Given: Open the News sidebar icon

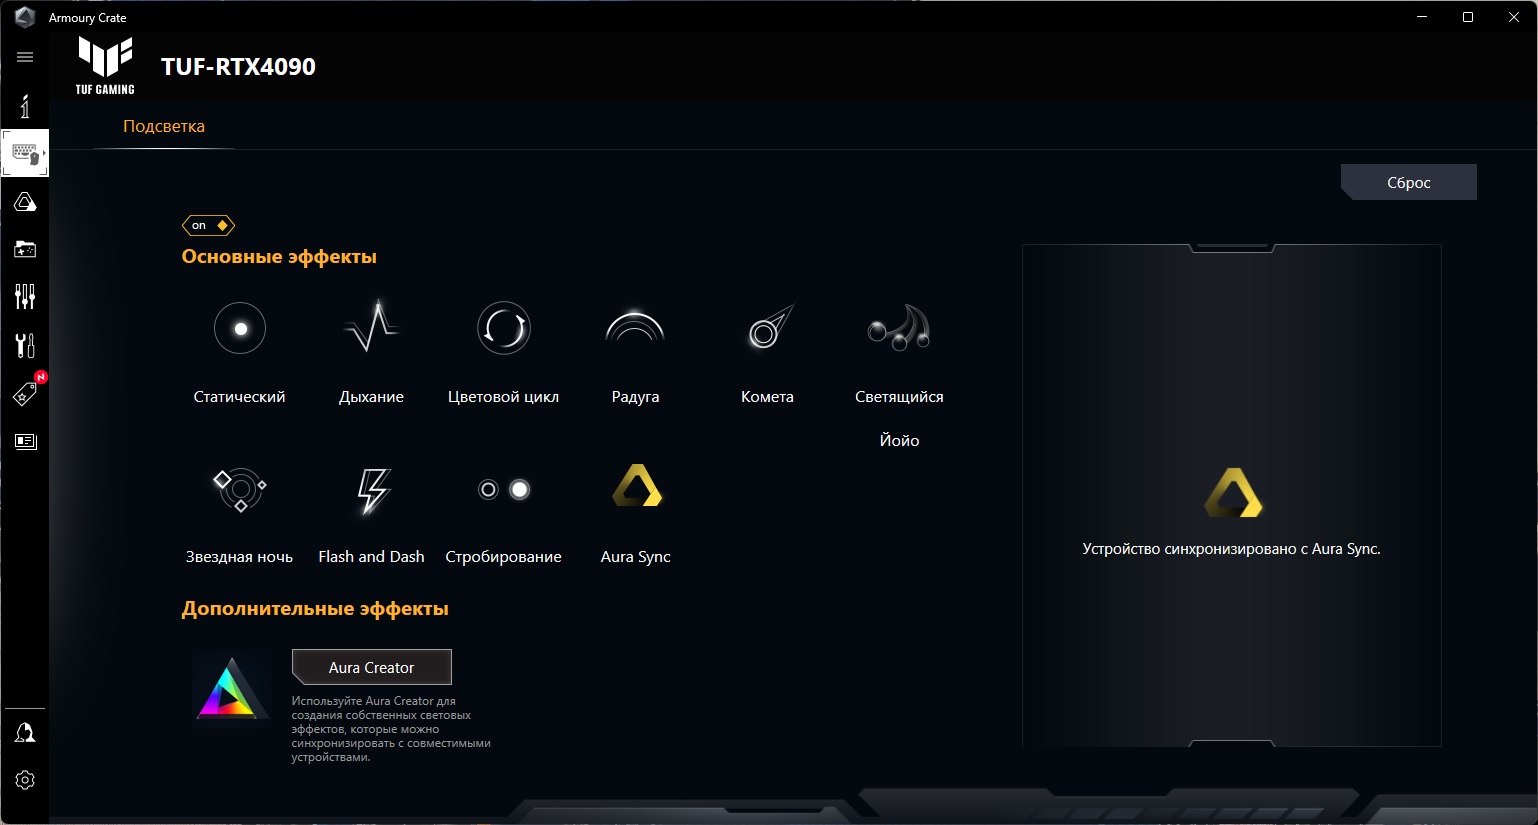Looking at the screenshot, I should pyautogui.click(x=25, y=441).
